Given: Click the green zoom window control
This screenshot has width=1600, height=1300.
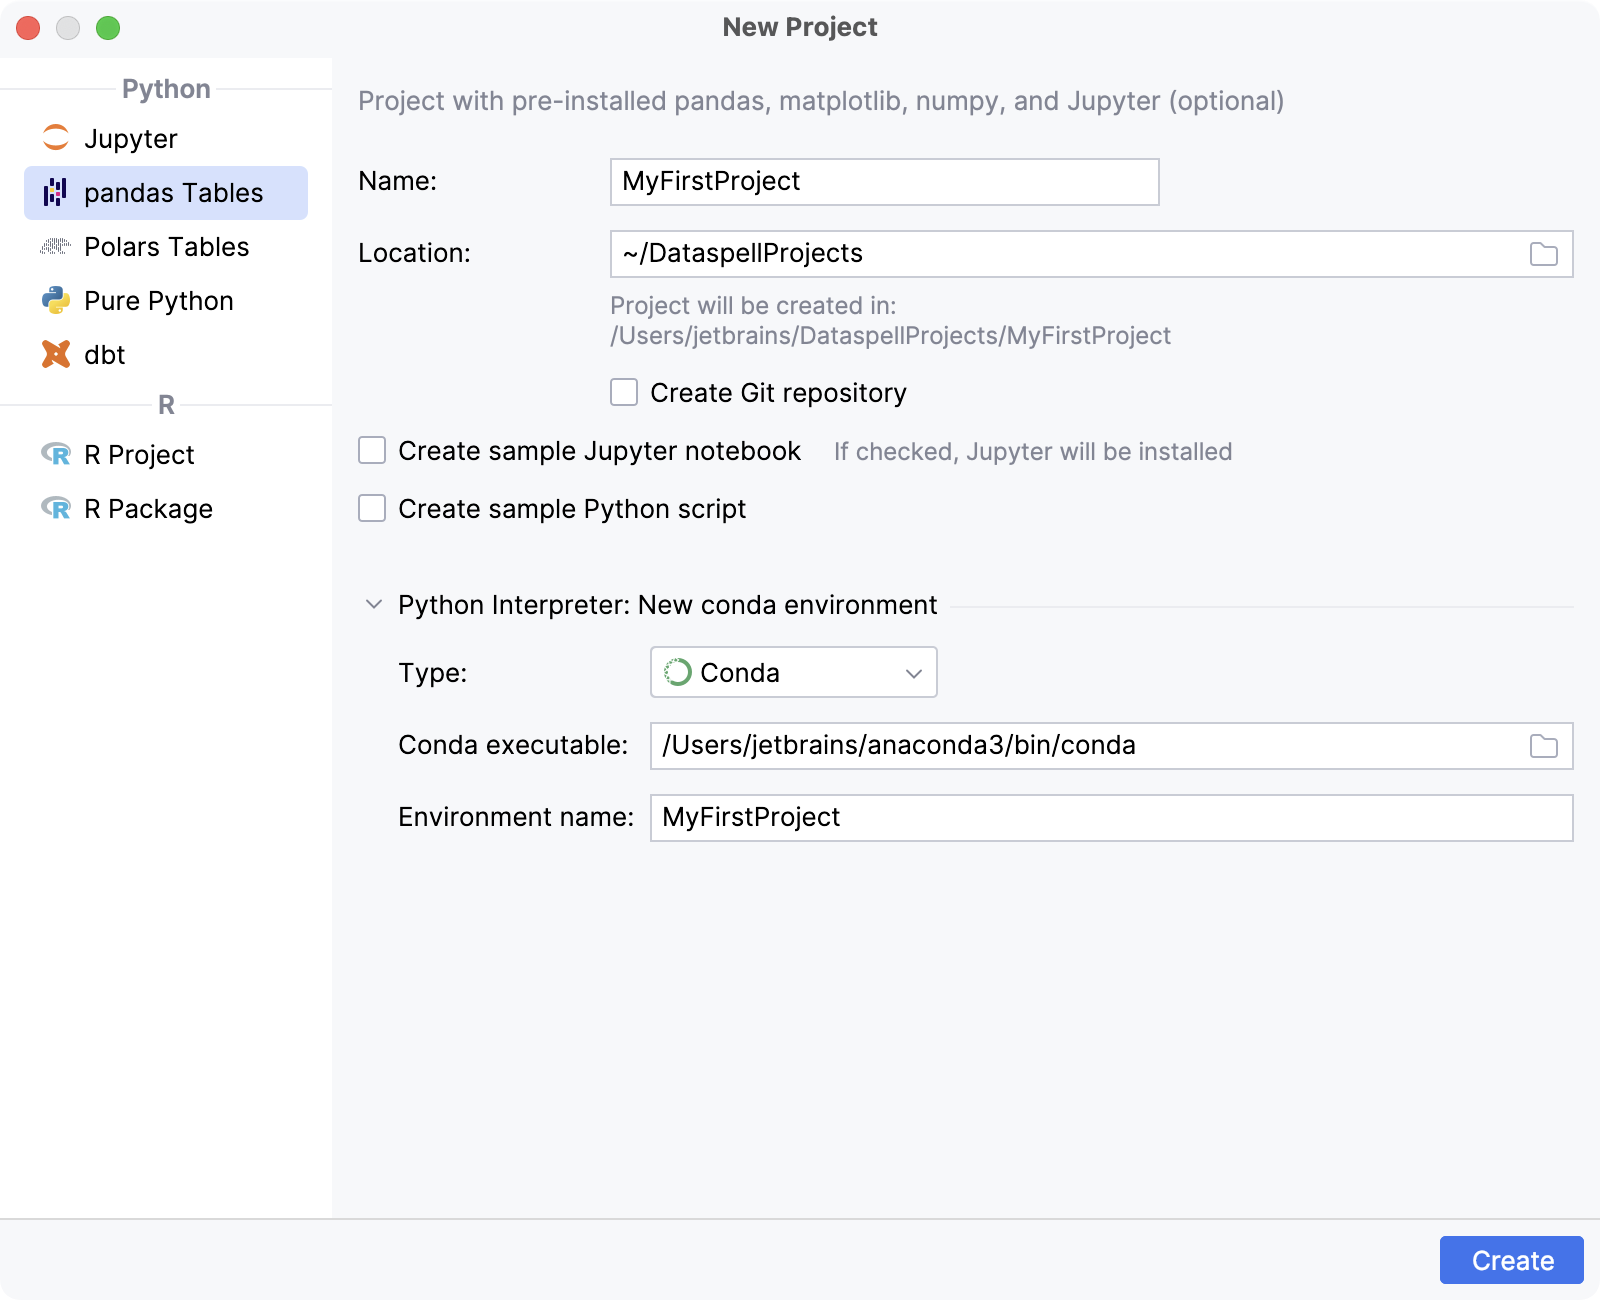Looking at the screenshot, I should pos(108,28).
